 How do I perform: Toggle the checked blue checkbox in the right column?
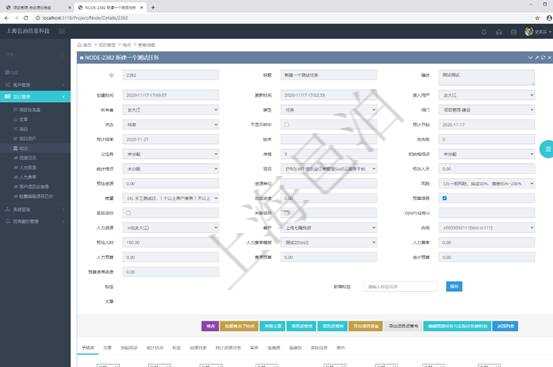444,198
